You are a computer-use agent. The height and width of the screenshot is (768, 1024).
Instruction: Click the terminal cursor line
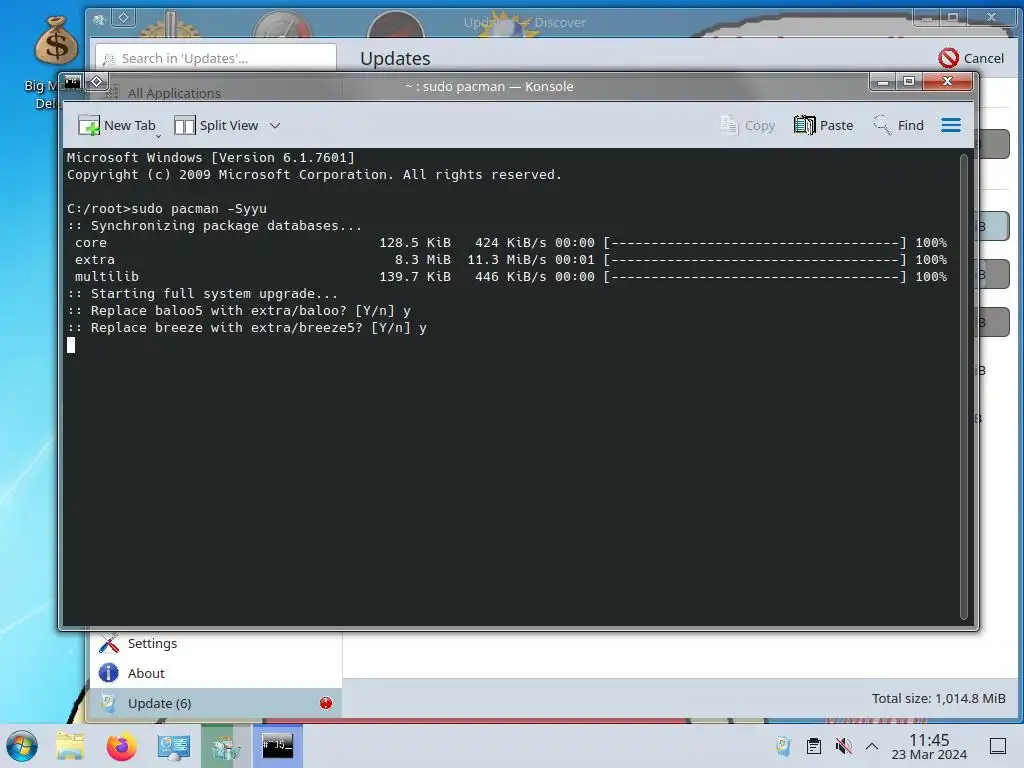pyautogui.click(x=71, y=345)
